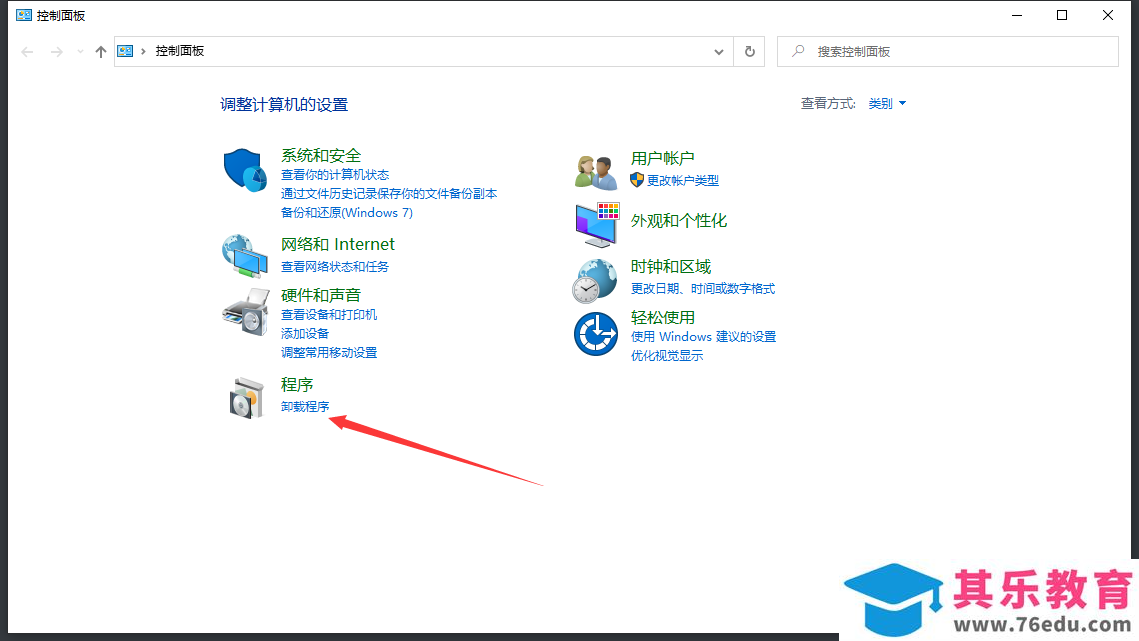Screen dimensions: 1139x641
Task: Click 使用 Windows 建议的设置
Action: (x=703, y=336)
